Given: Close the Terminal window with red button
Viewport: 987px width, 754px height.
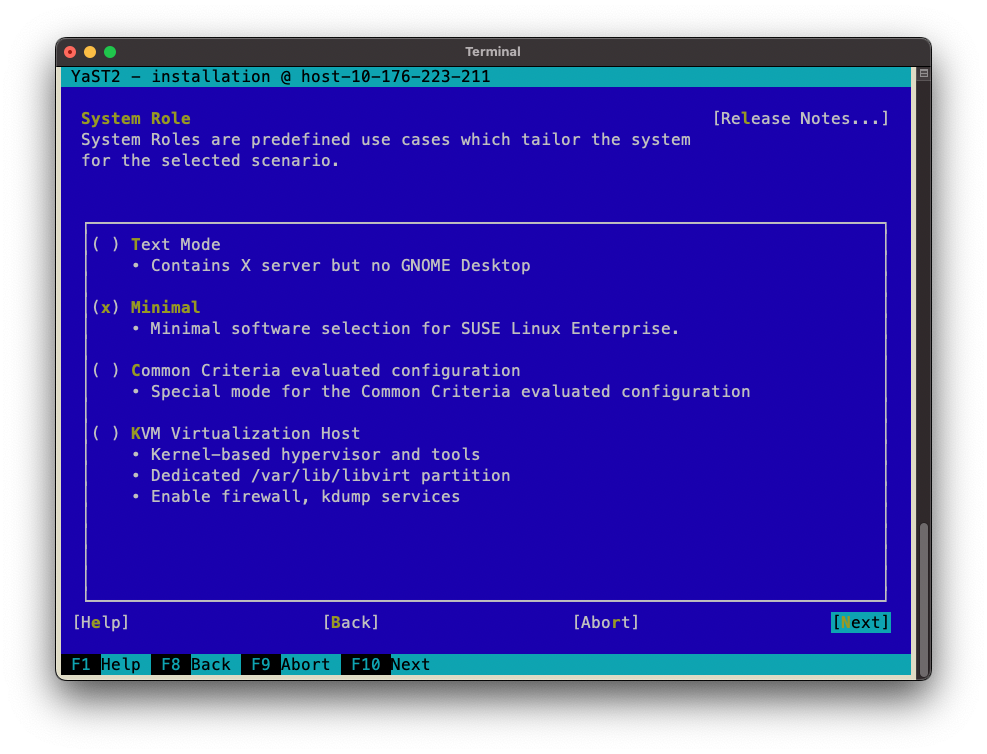Looking at the screenshot, I should (70, 52).
